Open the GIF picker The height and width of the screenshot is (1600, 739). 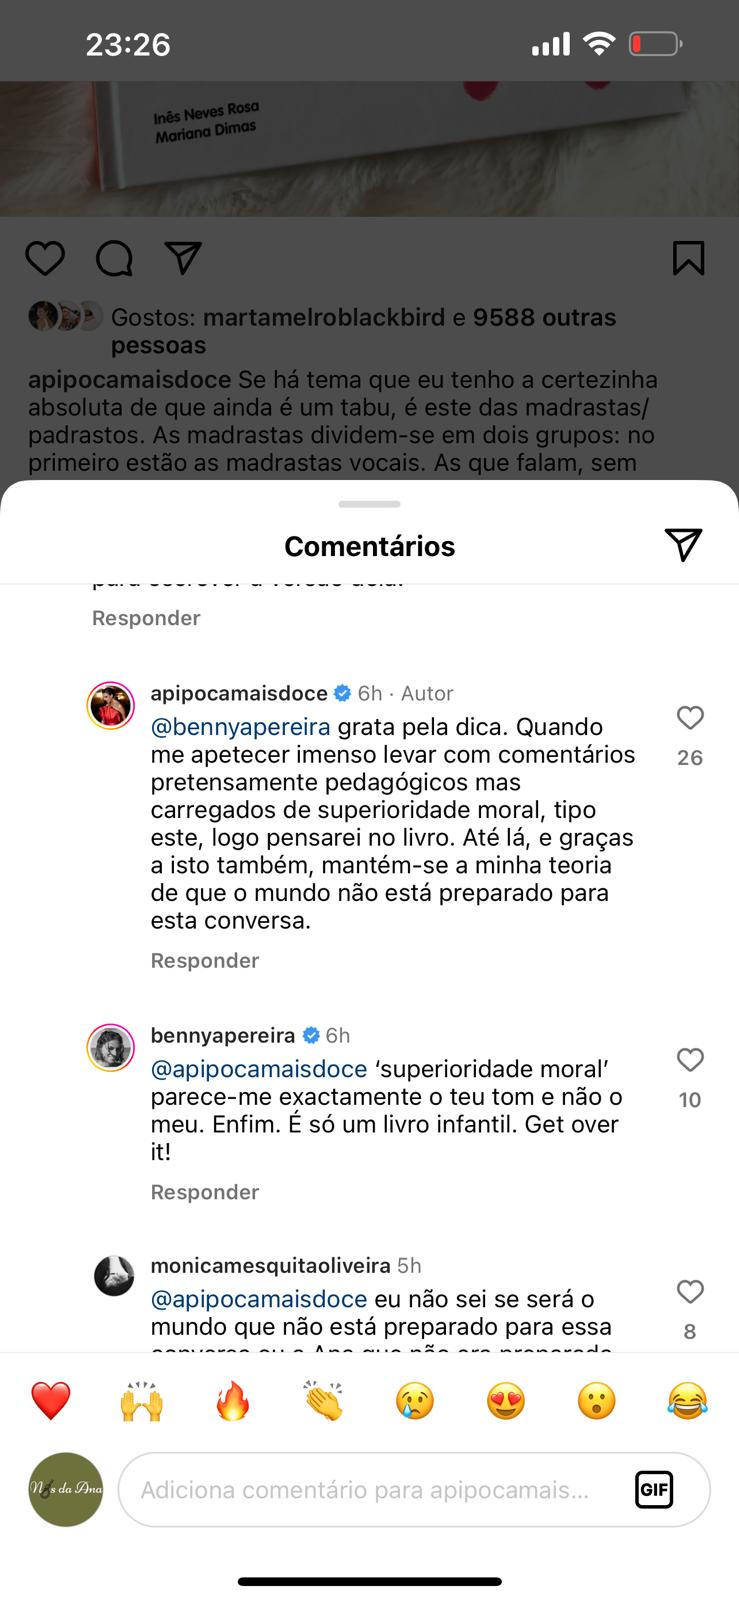[x=654, y=1490]
